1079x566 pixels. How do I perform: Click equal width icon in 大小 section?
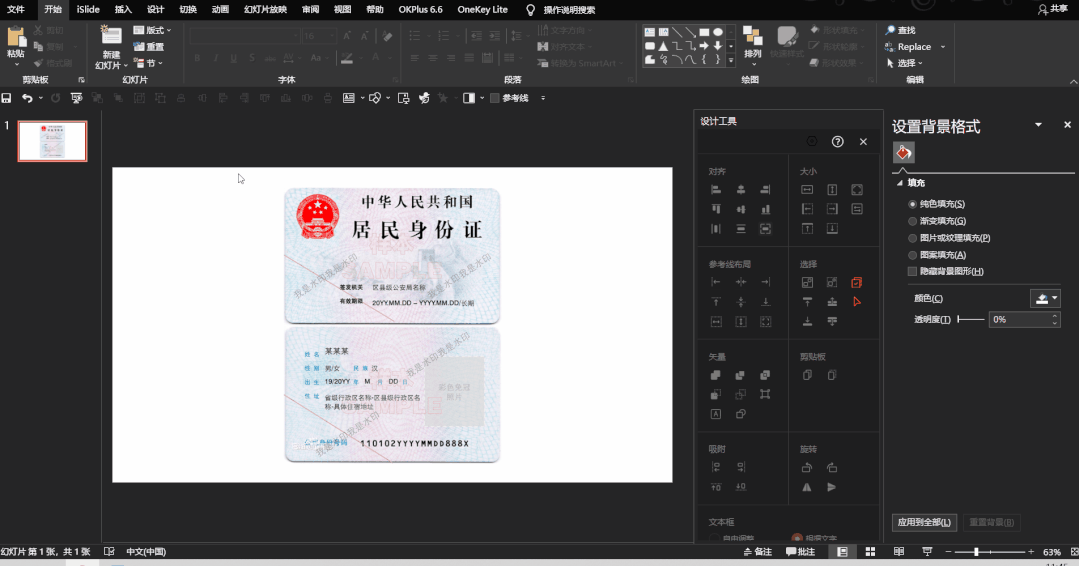[x=807, y=190]
